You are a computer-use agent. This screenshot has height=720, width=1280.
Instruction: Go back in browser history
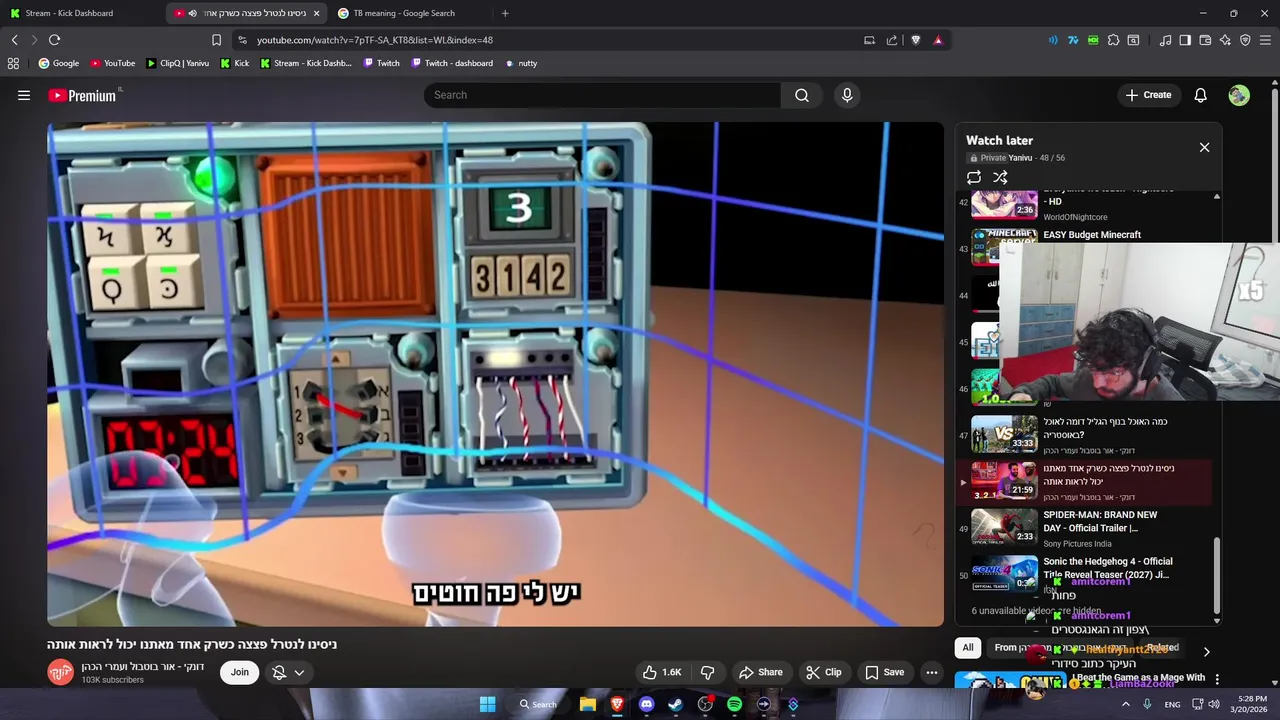15,40
